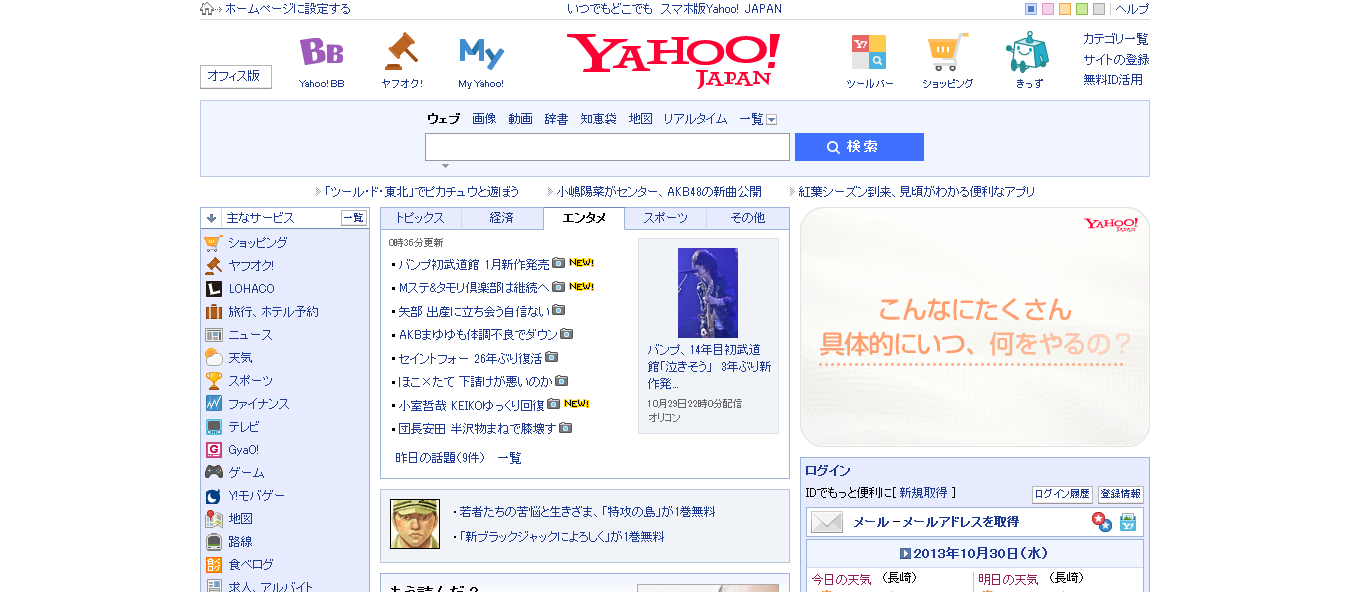
Task: Click the GyaO! sidebar icon
Action: 213,450
